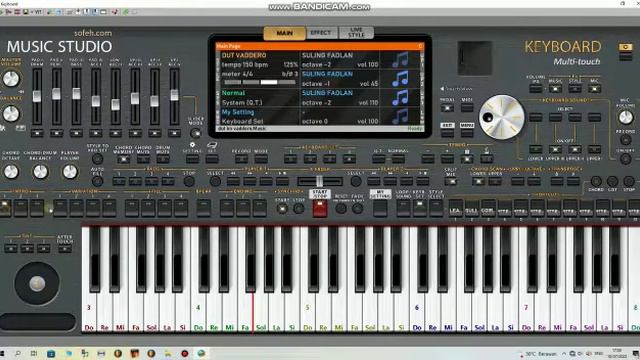The image size is (640, 360).
Task: Toggle the PEDAL button
Action: [x=447, y=108]
